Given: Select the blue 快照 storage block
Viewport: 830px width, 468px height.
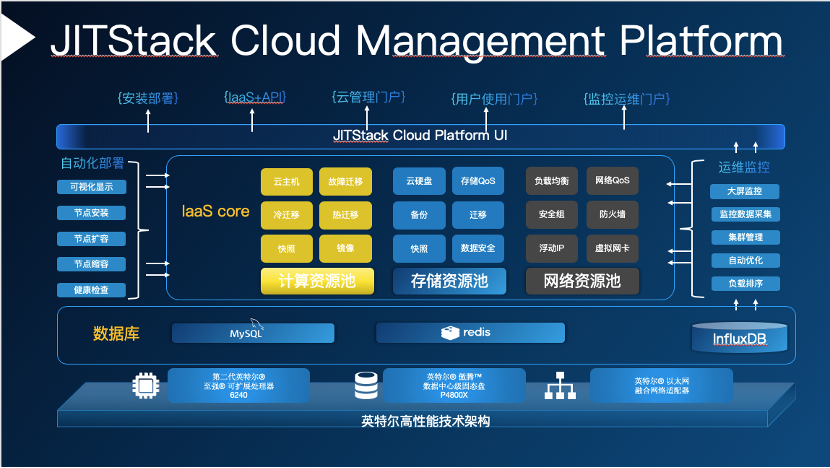Looking at the screenshot, I should coord(419,248).
